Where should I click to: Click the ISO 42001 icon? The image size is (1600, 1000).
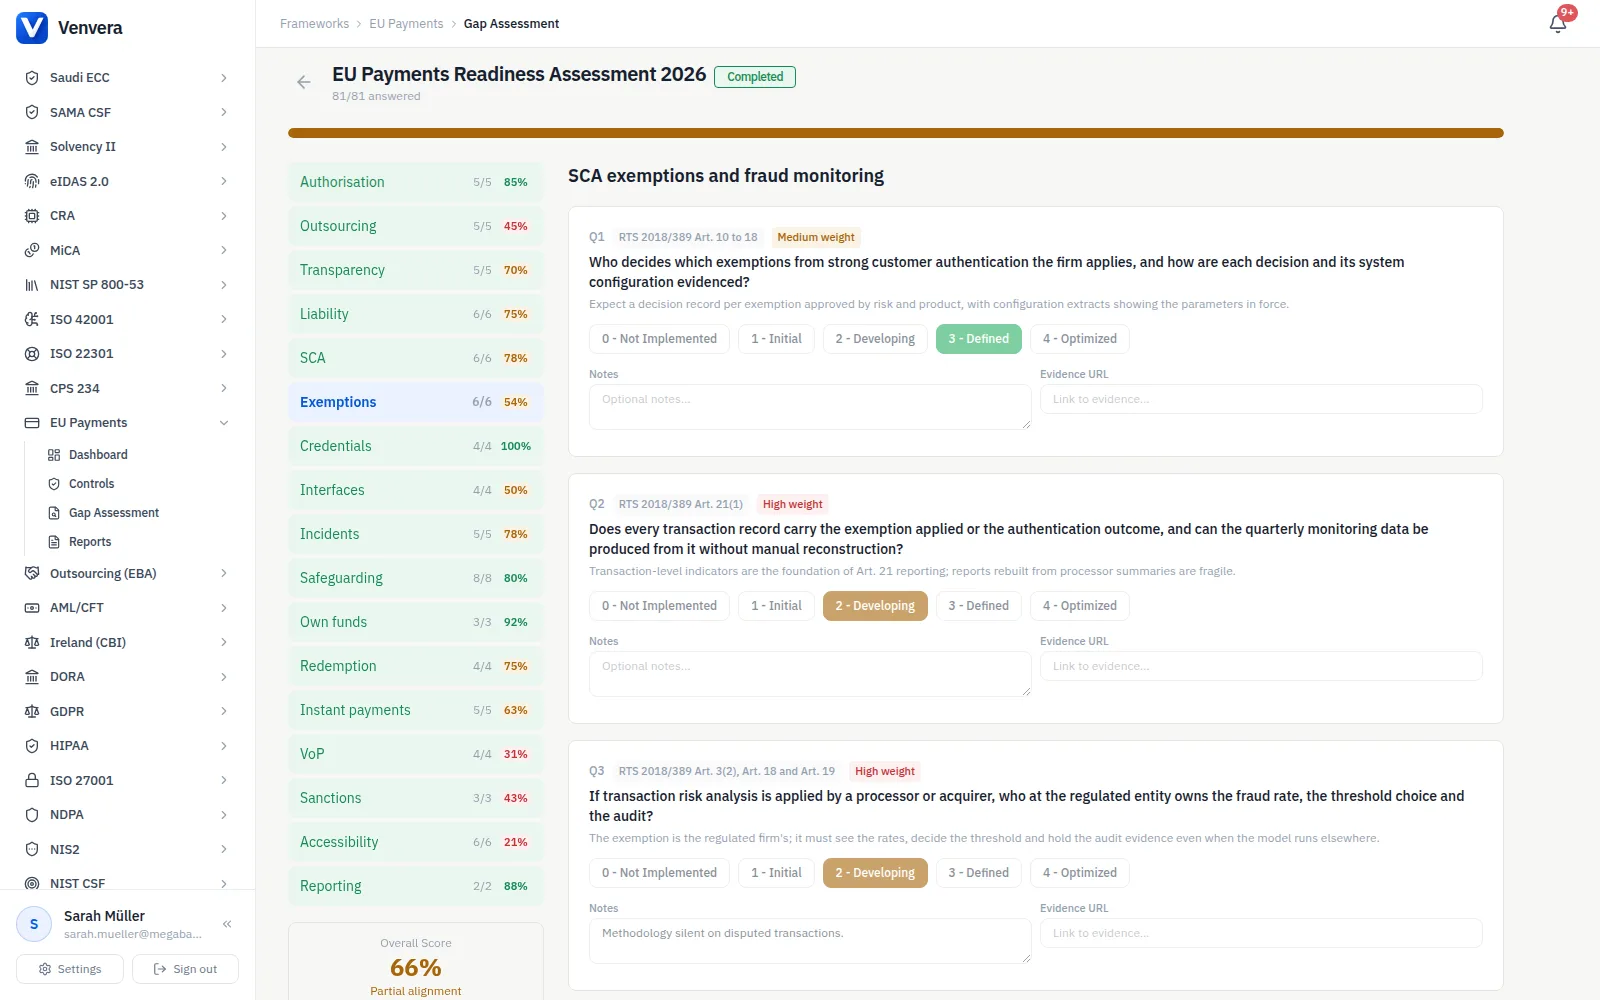pos(32,319)
